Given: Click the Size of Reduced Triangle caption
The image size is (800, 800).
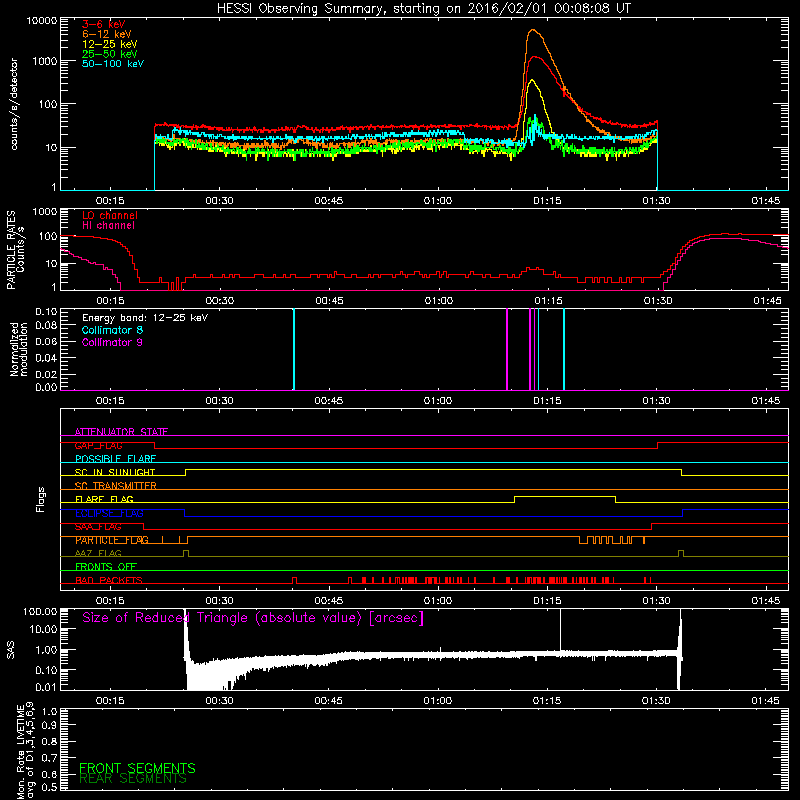Looking at the screenshot, I should pyautogui.click(x=253, y=618).
